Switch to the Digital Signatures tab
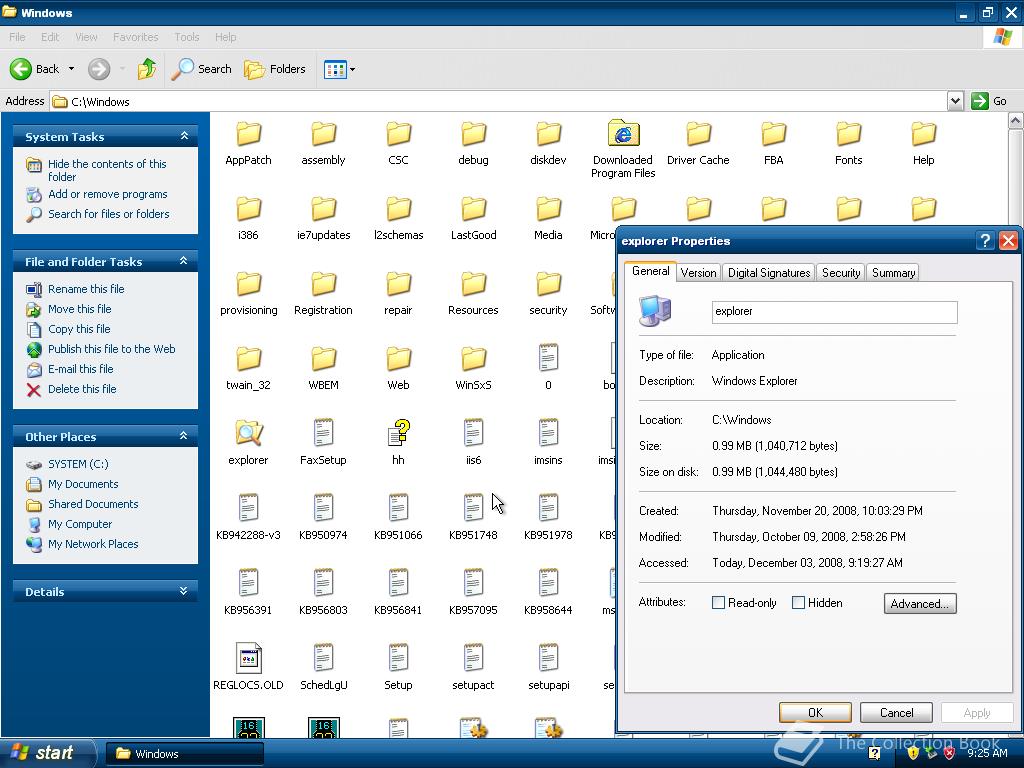1024x768 pixels. click(x=769, y=273)
